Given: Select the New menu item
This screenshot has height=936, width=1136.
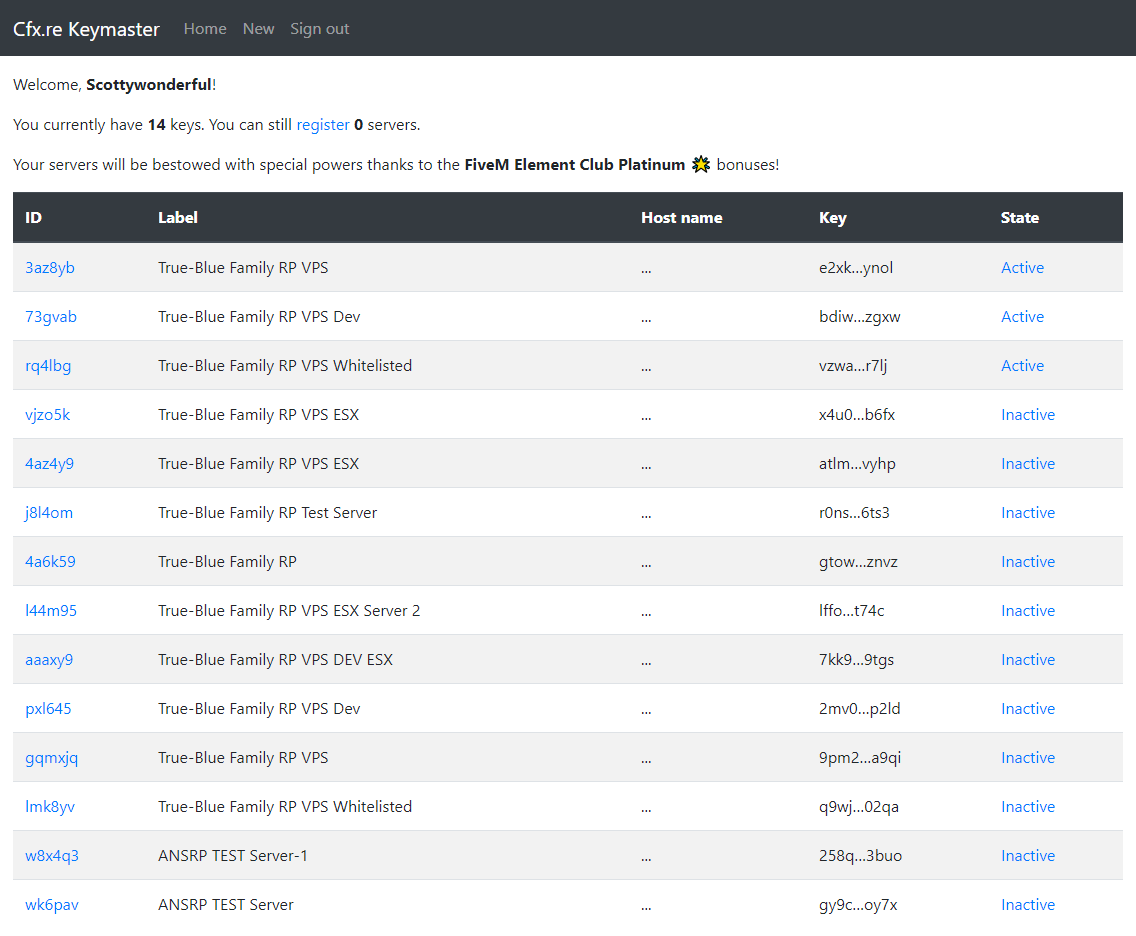Looking at the screenshot, I should coord(258,28).
